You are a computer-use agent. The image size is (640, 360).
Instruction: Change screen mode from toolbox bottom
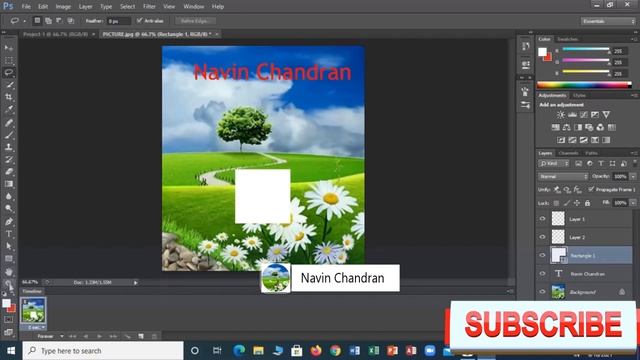pyautogui.click(x=9, y=332)
